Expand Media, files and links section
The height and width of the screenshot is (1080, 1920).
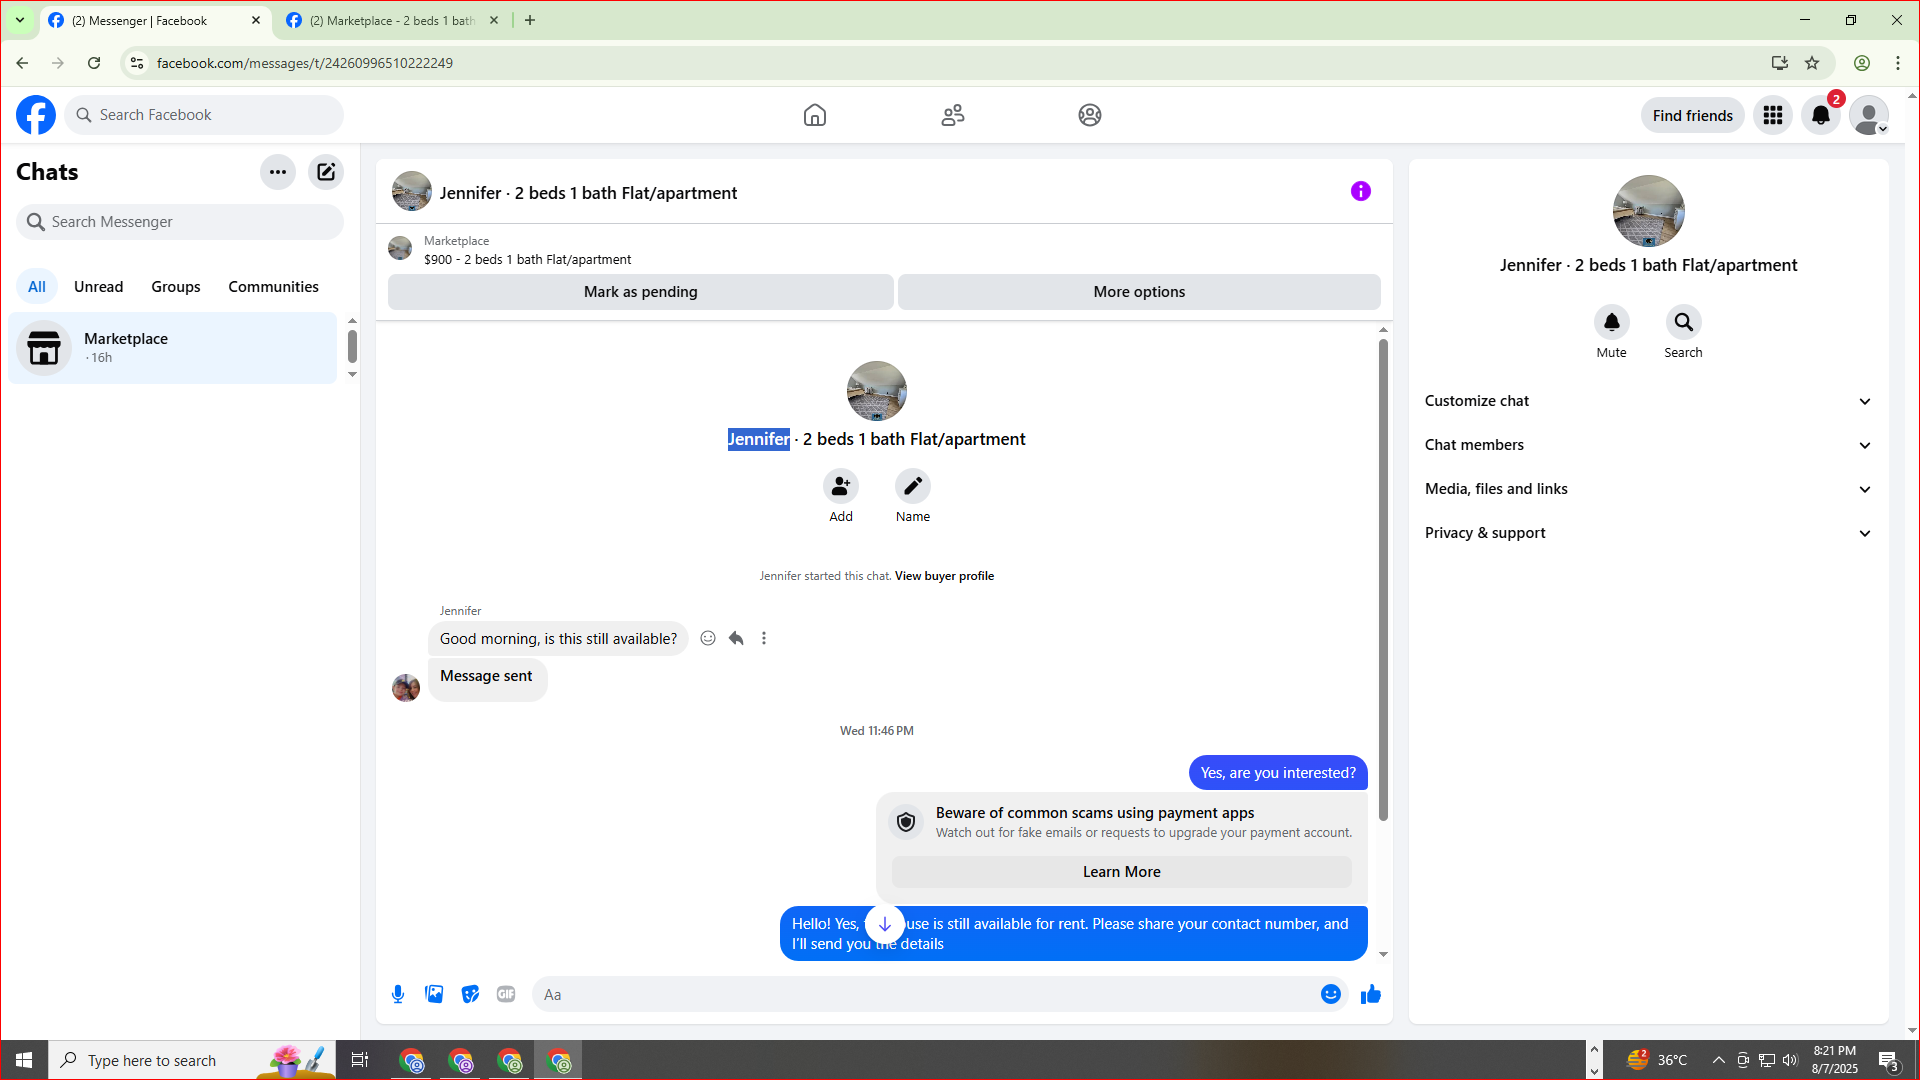click(1648, 489)
